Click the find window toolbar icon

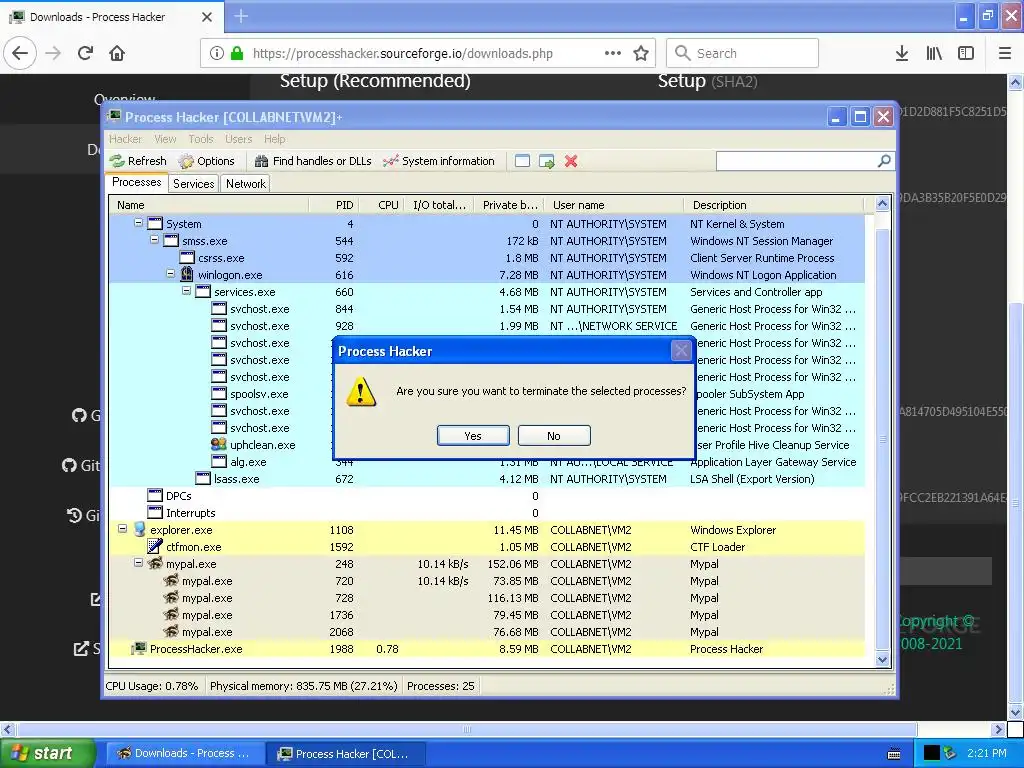tap(522, 161)
